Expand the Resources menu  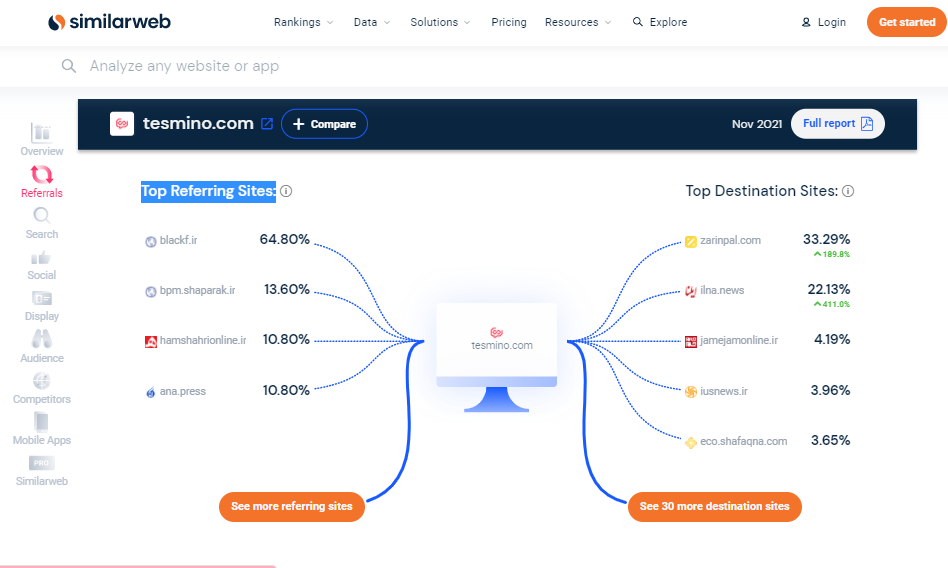(x=578, y=22)
